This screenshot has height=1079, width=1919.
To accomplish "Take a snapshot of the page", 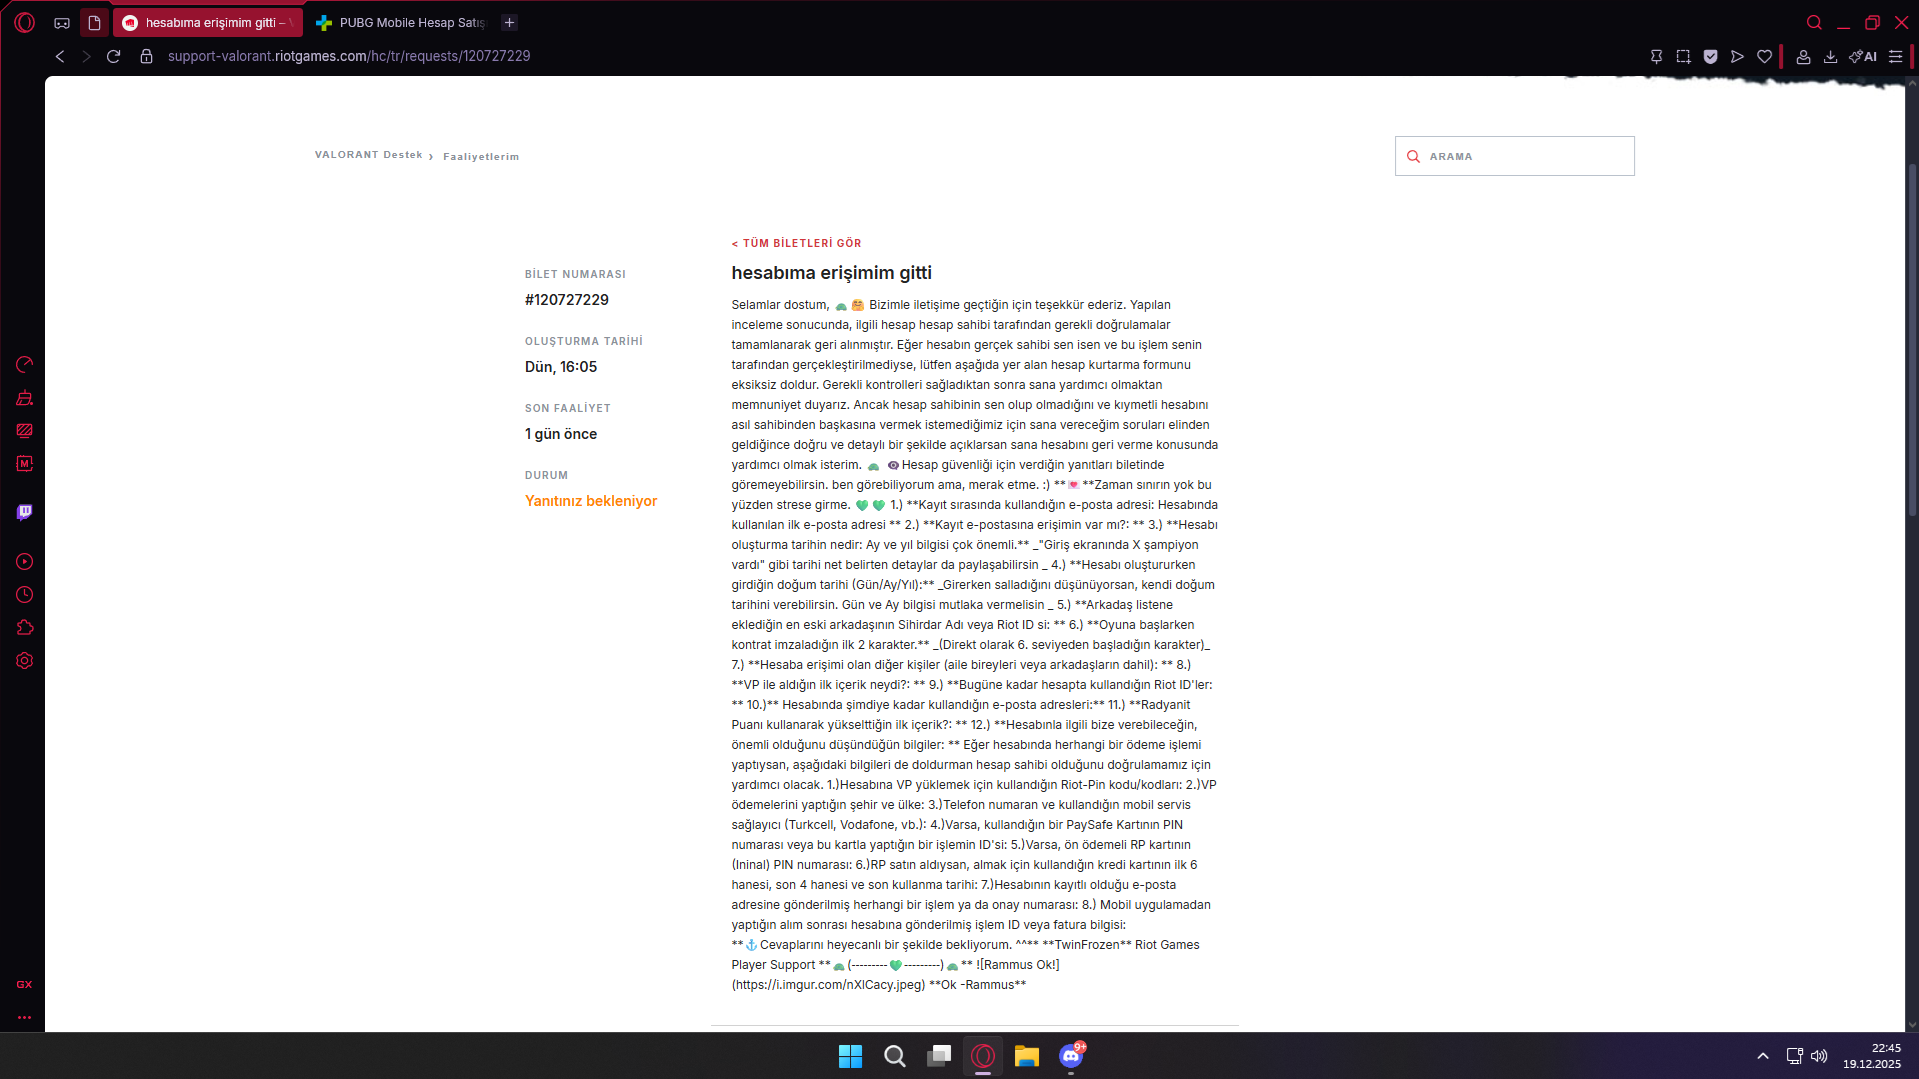I will coord(1683,56).
